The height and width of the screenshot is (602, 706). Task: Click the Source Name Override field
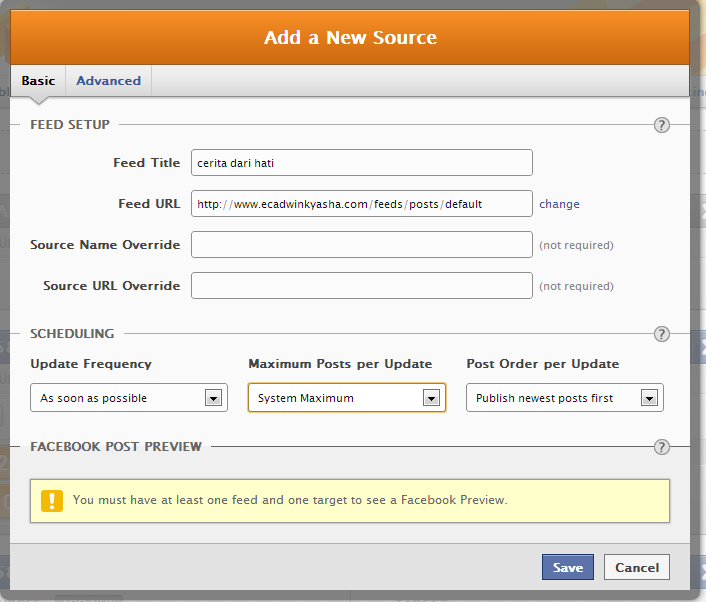click(361, 245)
